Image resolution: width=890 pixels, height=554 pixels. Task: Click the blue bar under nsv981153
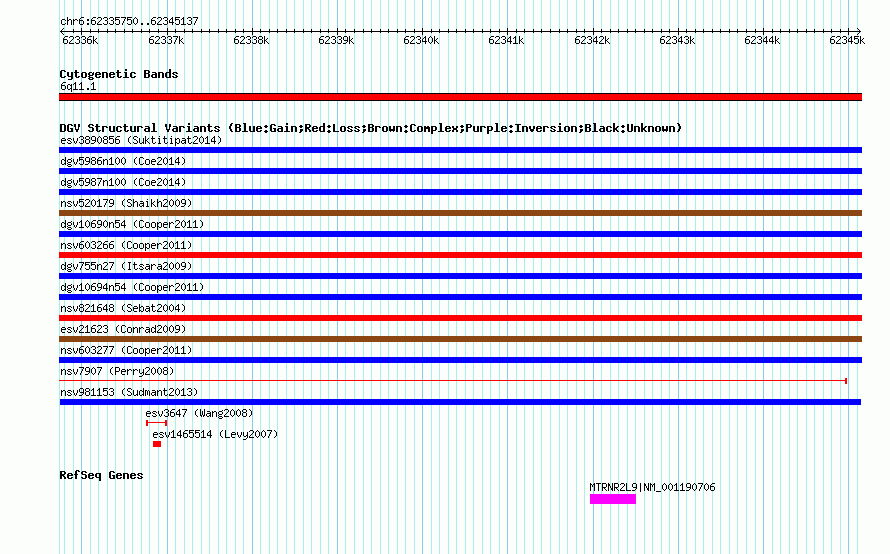click(460, 402)
